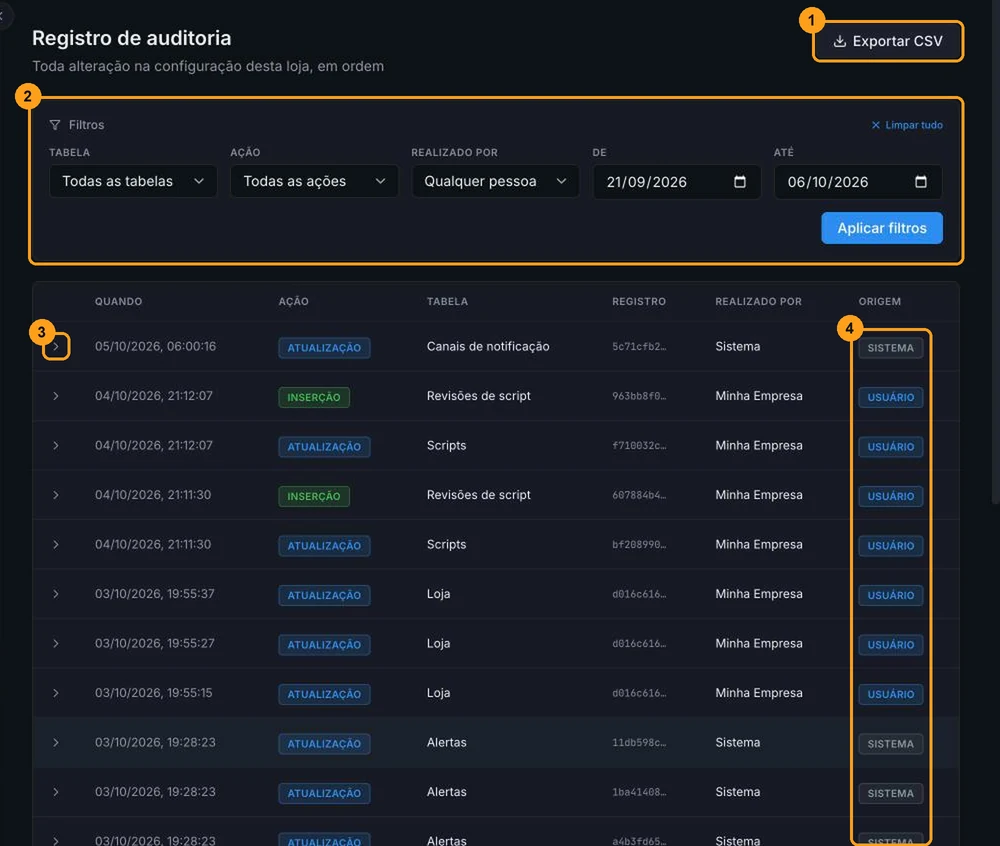This screenshot has width=1000, height=846.
Task: Expand the 963bb8f0 Revisões de script row
Action: coord(56,396)
